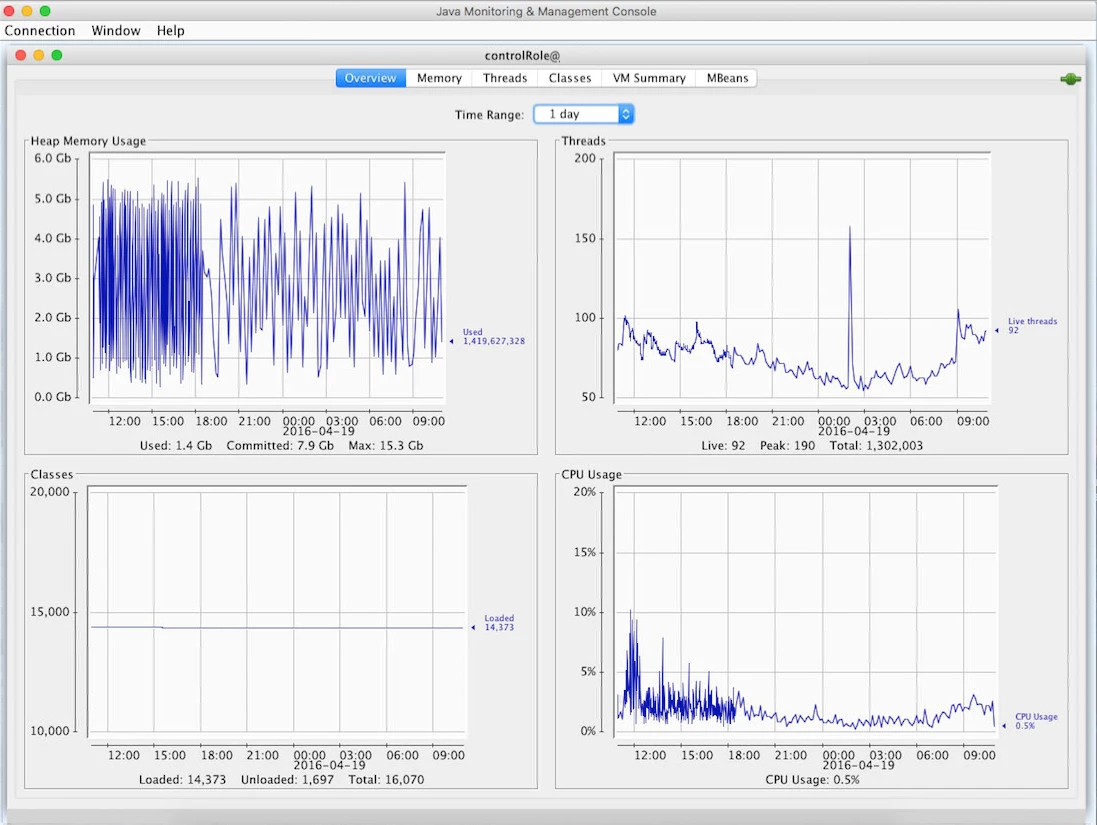Open the Connection menu
This screenshot has height=825, width=1097.
click(40, 31)
